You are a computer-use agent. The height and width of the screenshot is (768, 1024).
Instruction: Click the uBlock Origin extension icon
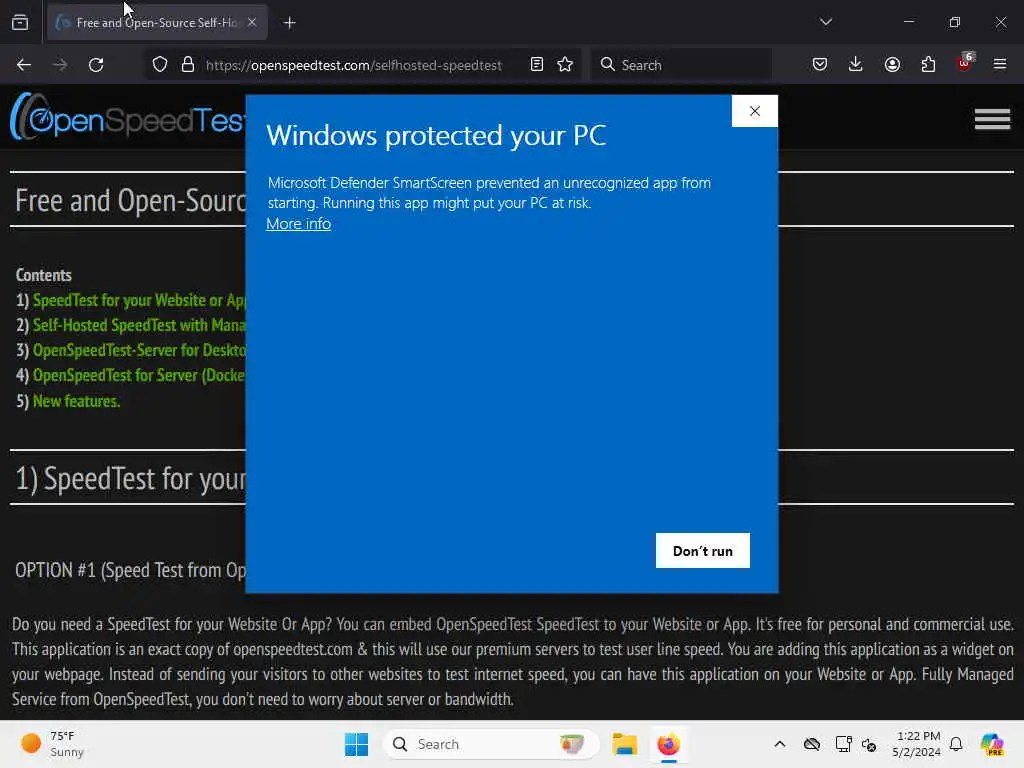(x=965, y=63)
